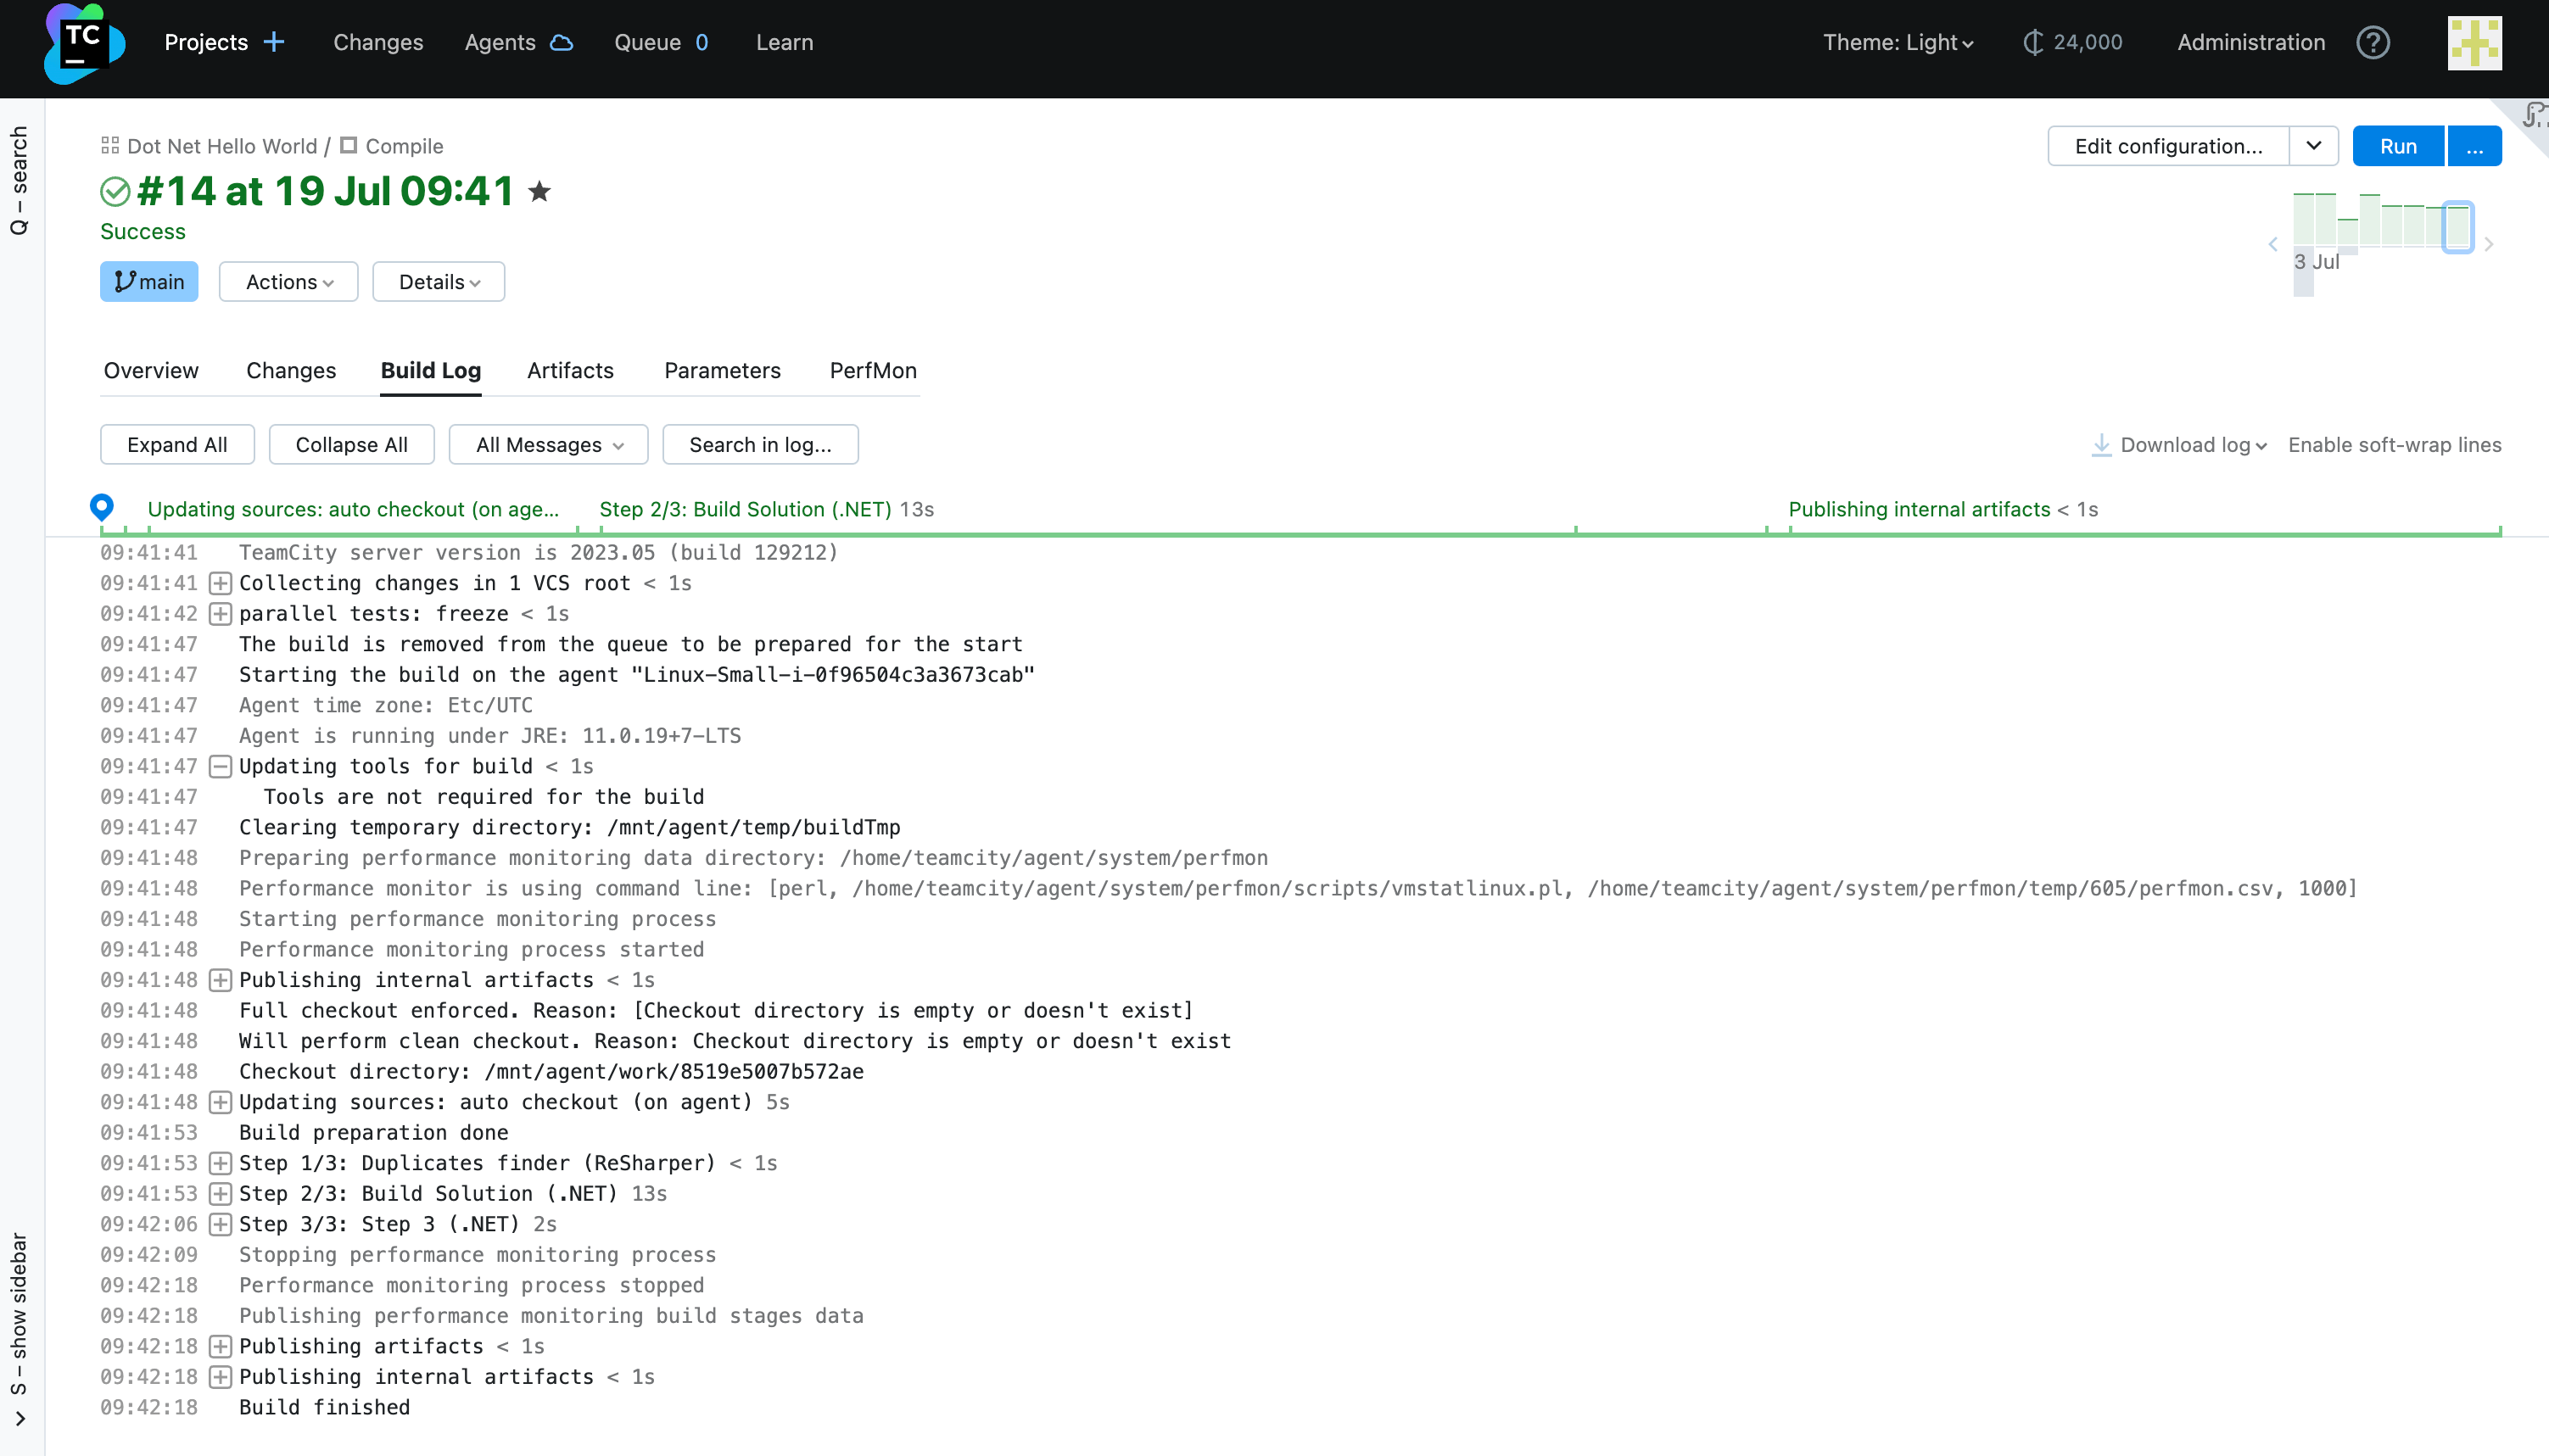Viewport: 2549px width, 1456px height.
Task: Collapse the Updating tools for build block
Action: click(x=220, y=767)
